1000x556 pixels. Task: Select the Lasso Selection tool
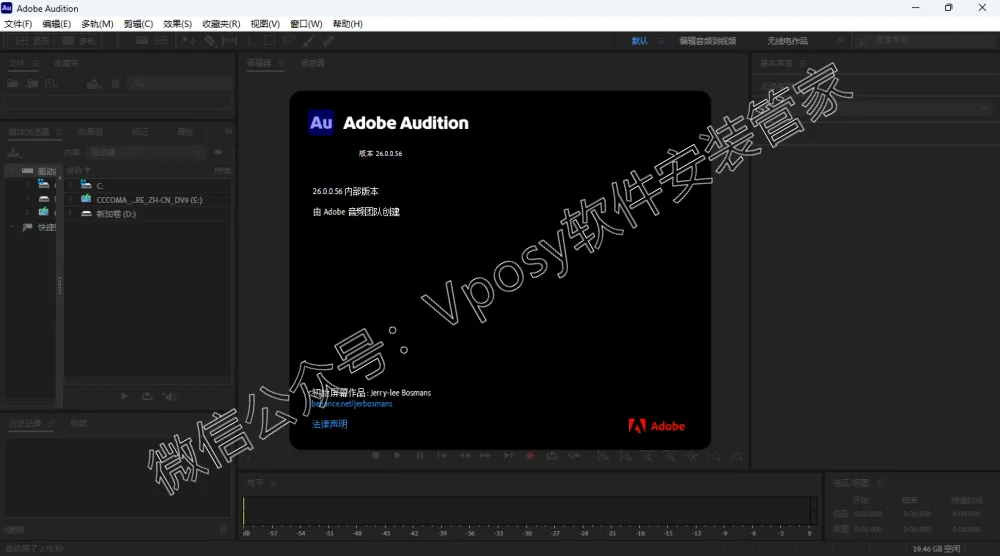click(289, 41)
